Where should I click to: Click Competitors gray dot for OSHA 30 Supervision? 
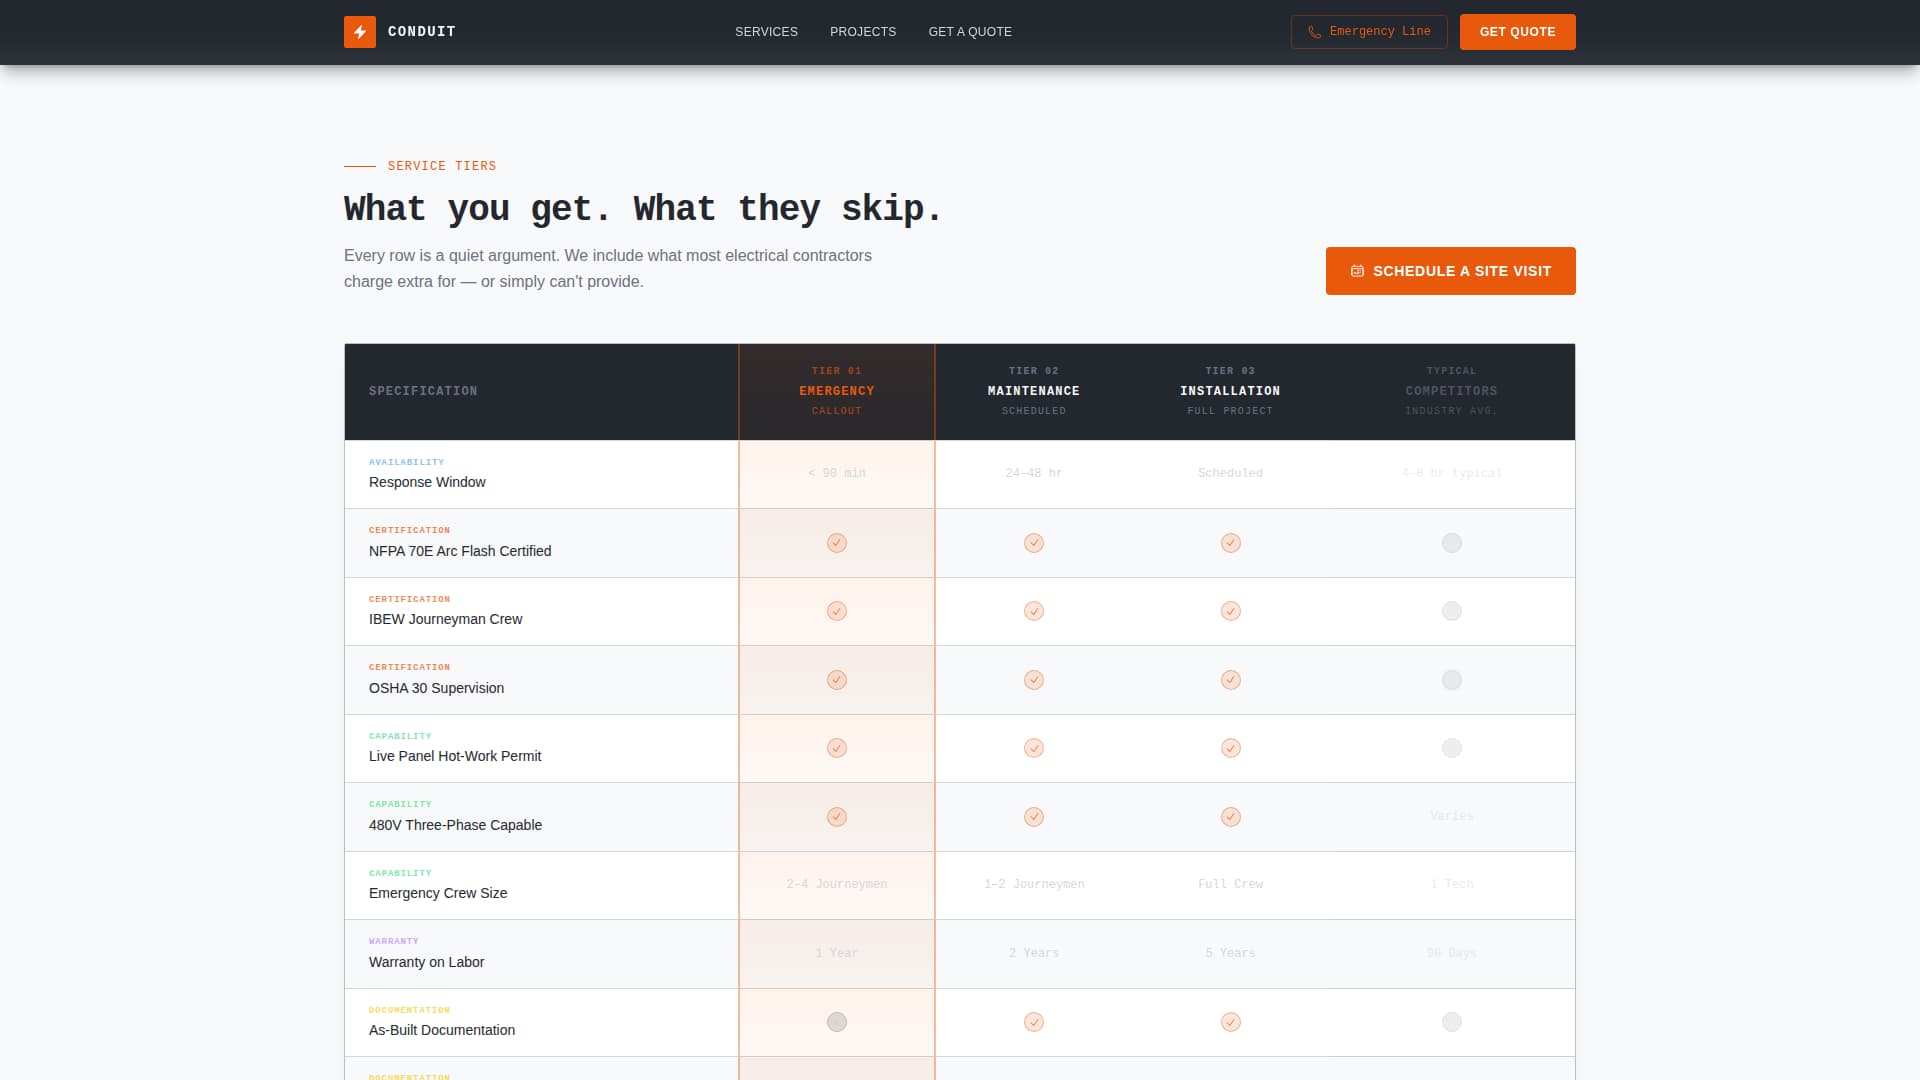[x=1452, y=680]
